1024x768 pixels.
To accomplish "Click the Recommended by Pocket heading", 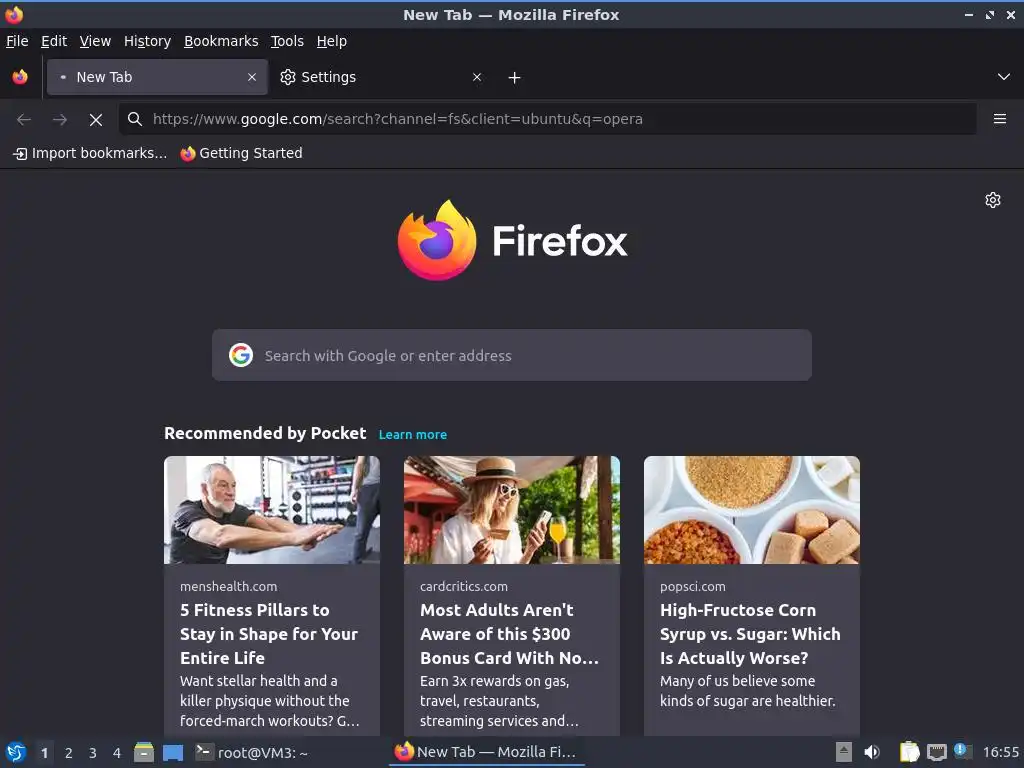I will (265, 434).
